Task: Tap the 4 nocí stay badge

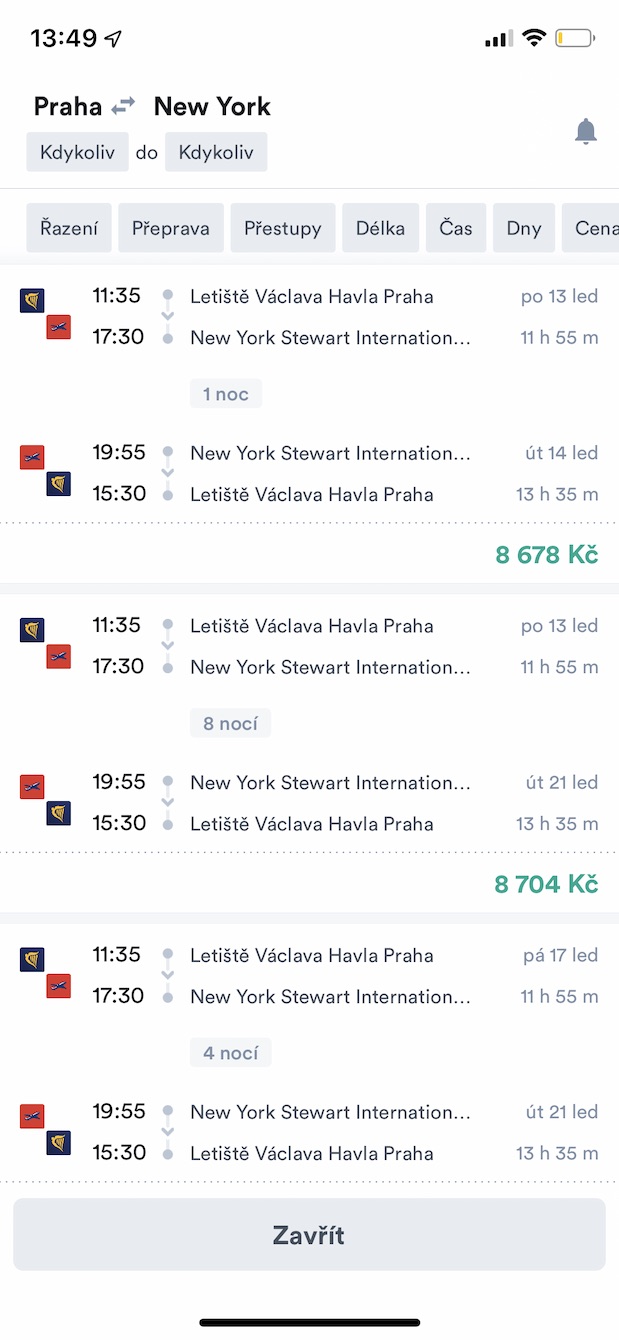Action: click(x=230, y=1053)
